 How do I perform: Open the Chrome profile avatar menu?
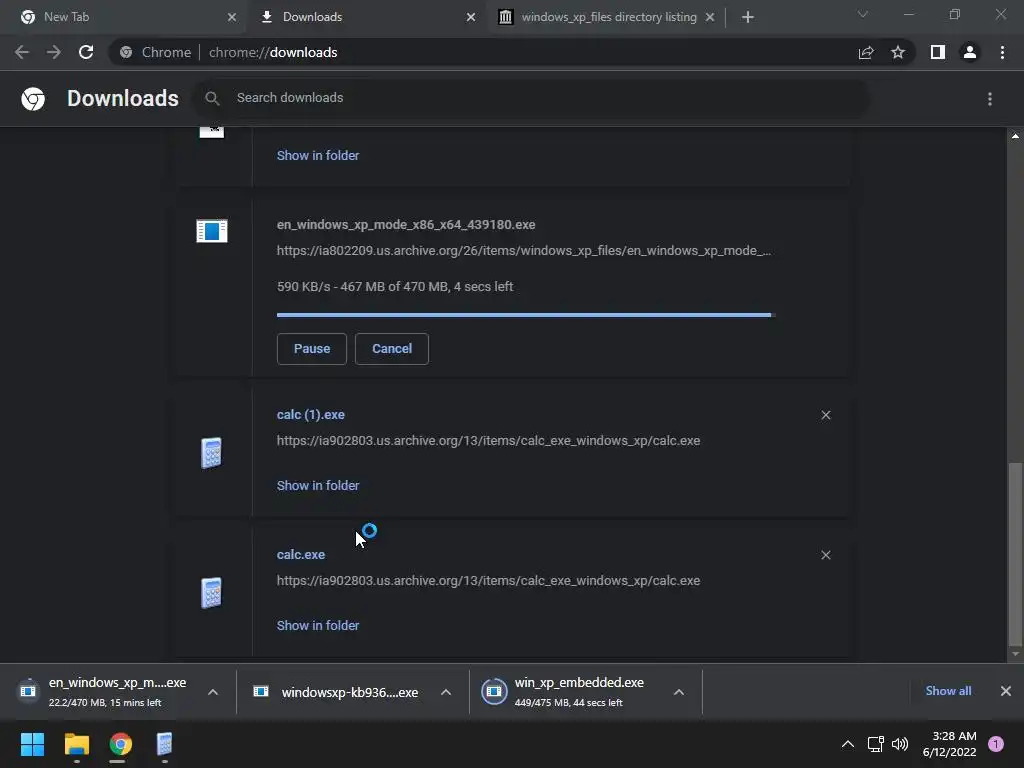(x=970, y=52)
